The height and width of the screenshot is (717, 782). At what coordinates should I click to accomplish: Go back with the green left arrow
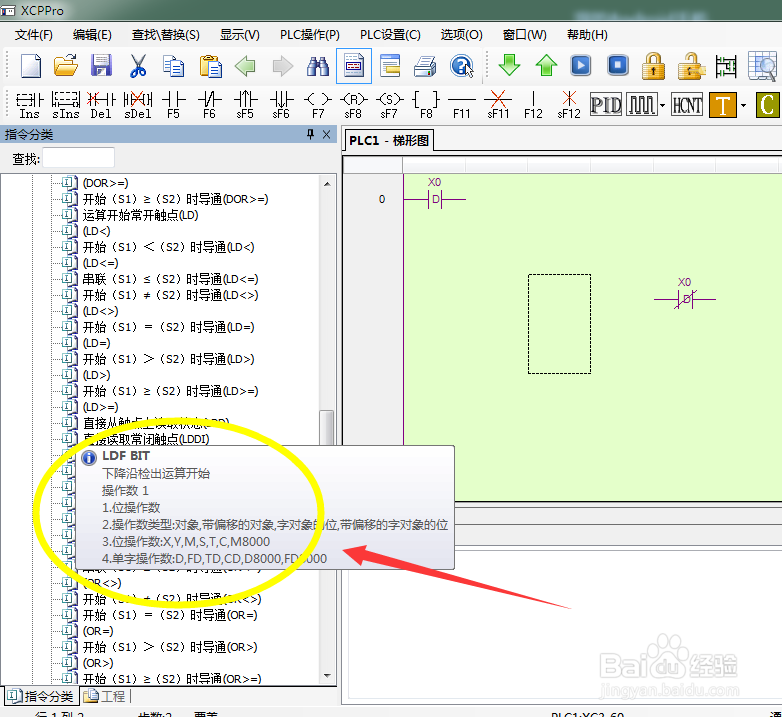(x=245, y=66)
